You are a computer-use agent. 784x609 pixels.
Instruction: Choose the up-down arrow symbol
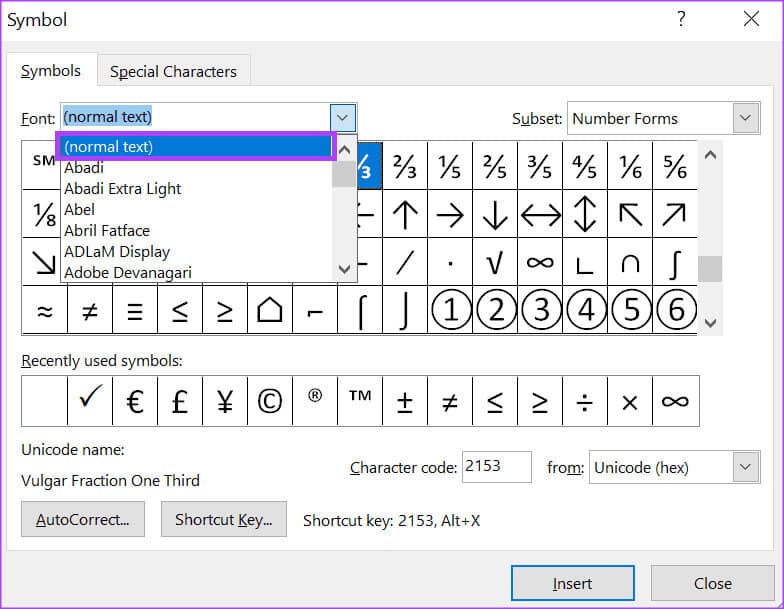click(x=585, y=214)
